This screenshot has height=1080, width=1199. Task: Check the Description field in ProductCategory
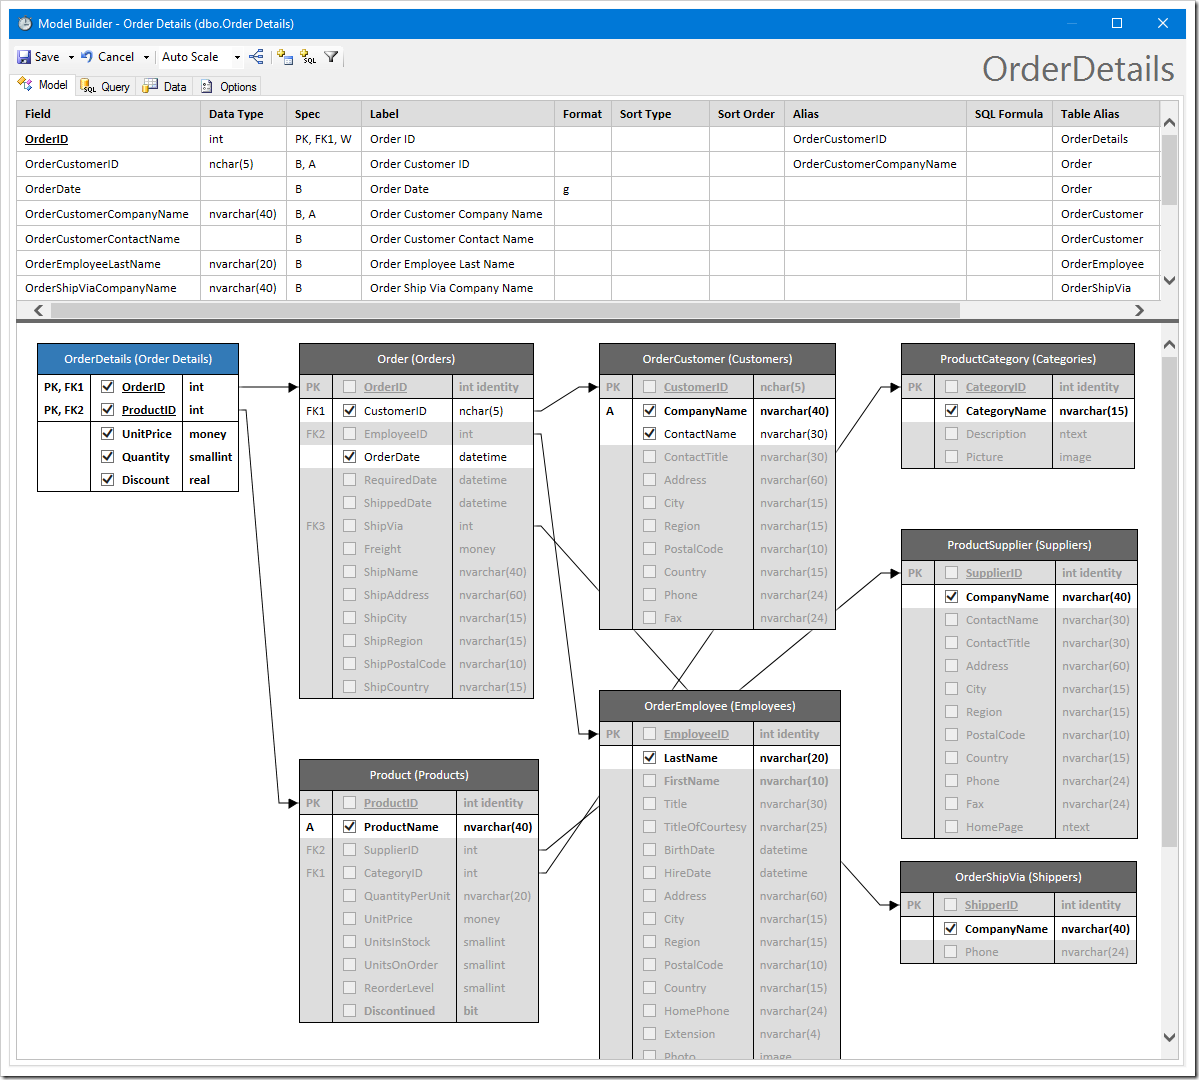952,434
